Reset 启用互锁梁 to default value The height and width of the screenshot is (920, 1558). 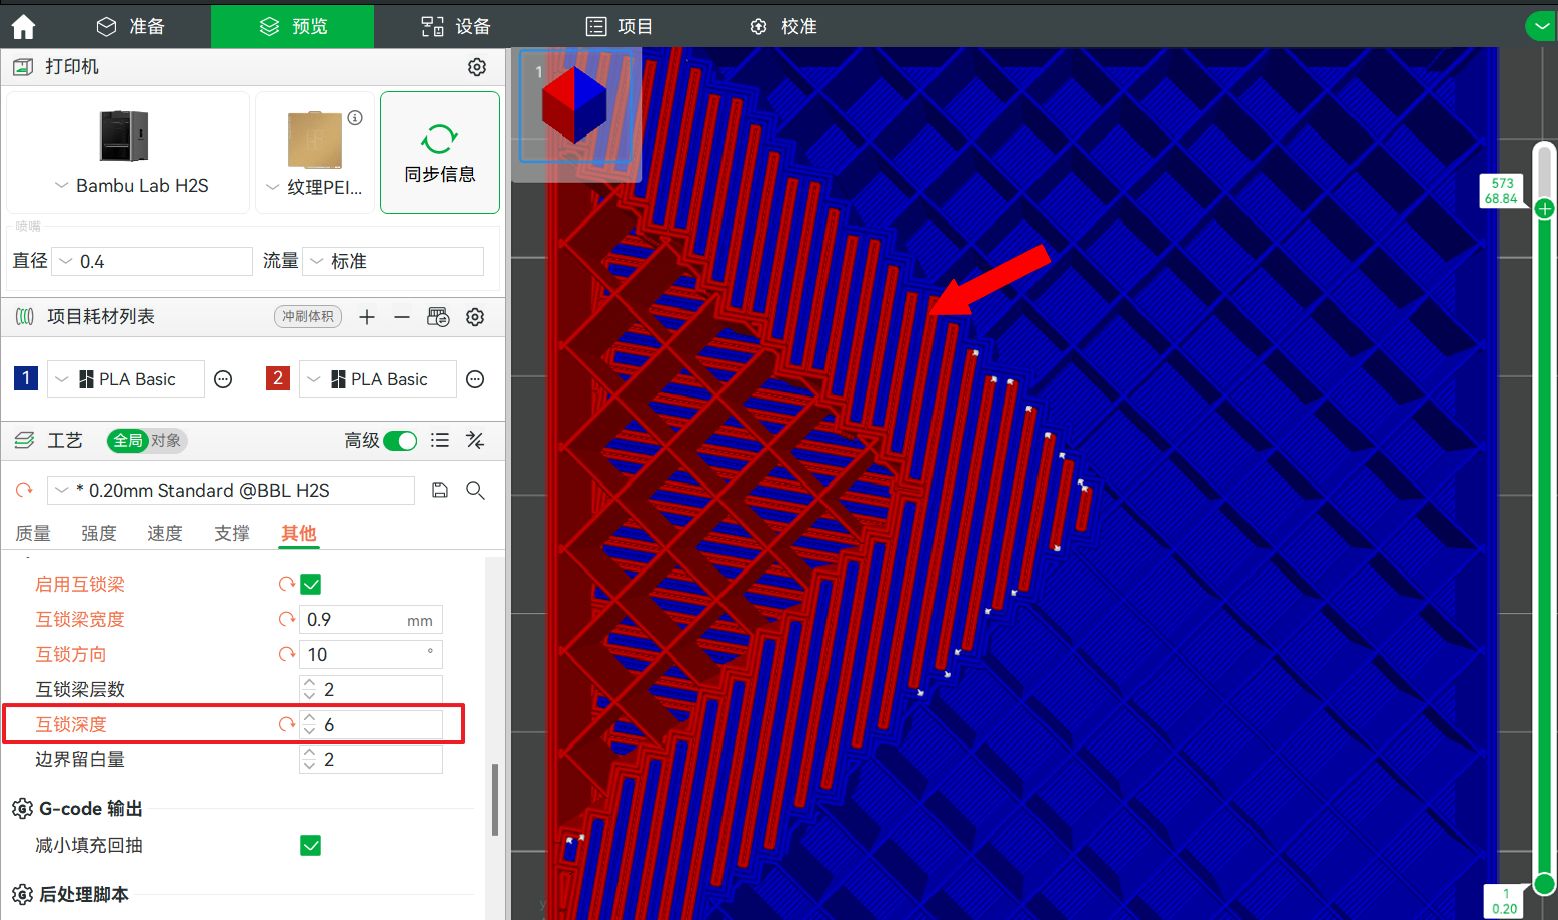coord(286,585)
